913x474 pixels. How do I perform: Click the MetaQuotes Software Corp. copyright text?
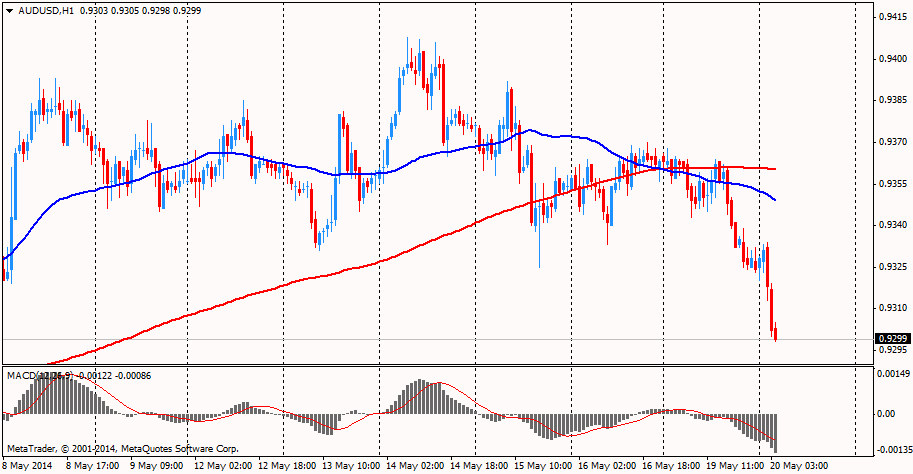pos(179,449)
